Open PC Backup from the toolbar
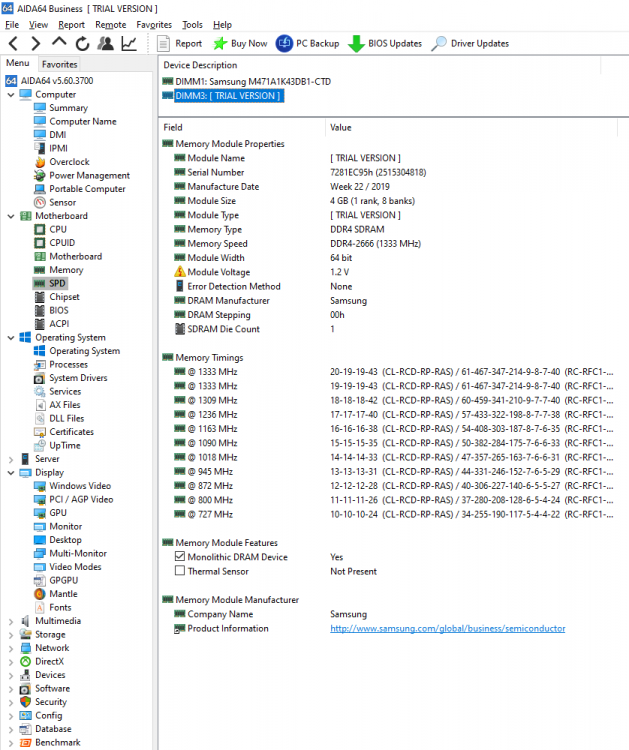Image resolution: width=629 pixels, height=750 pixels. [x=307, y=44]
